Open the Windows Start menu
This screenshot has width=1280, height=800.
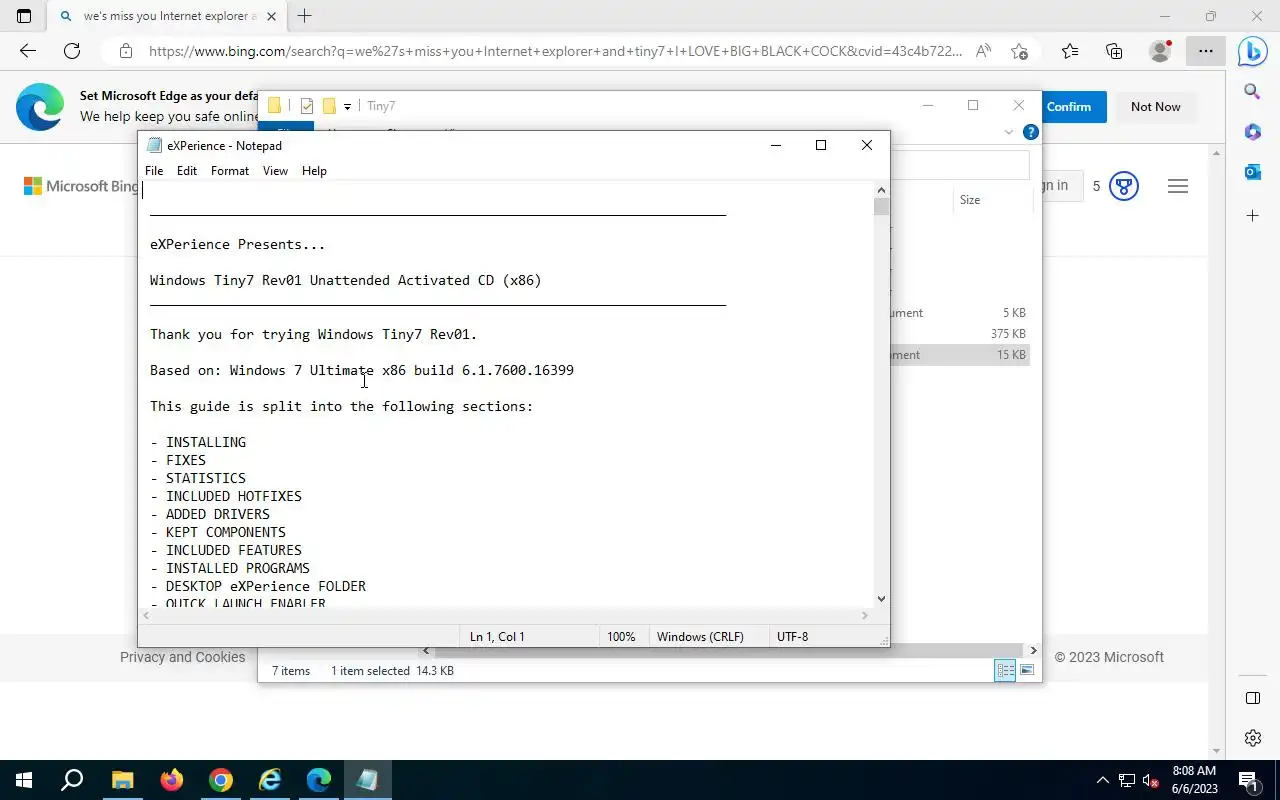click(x=24, y=780)
